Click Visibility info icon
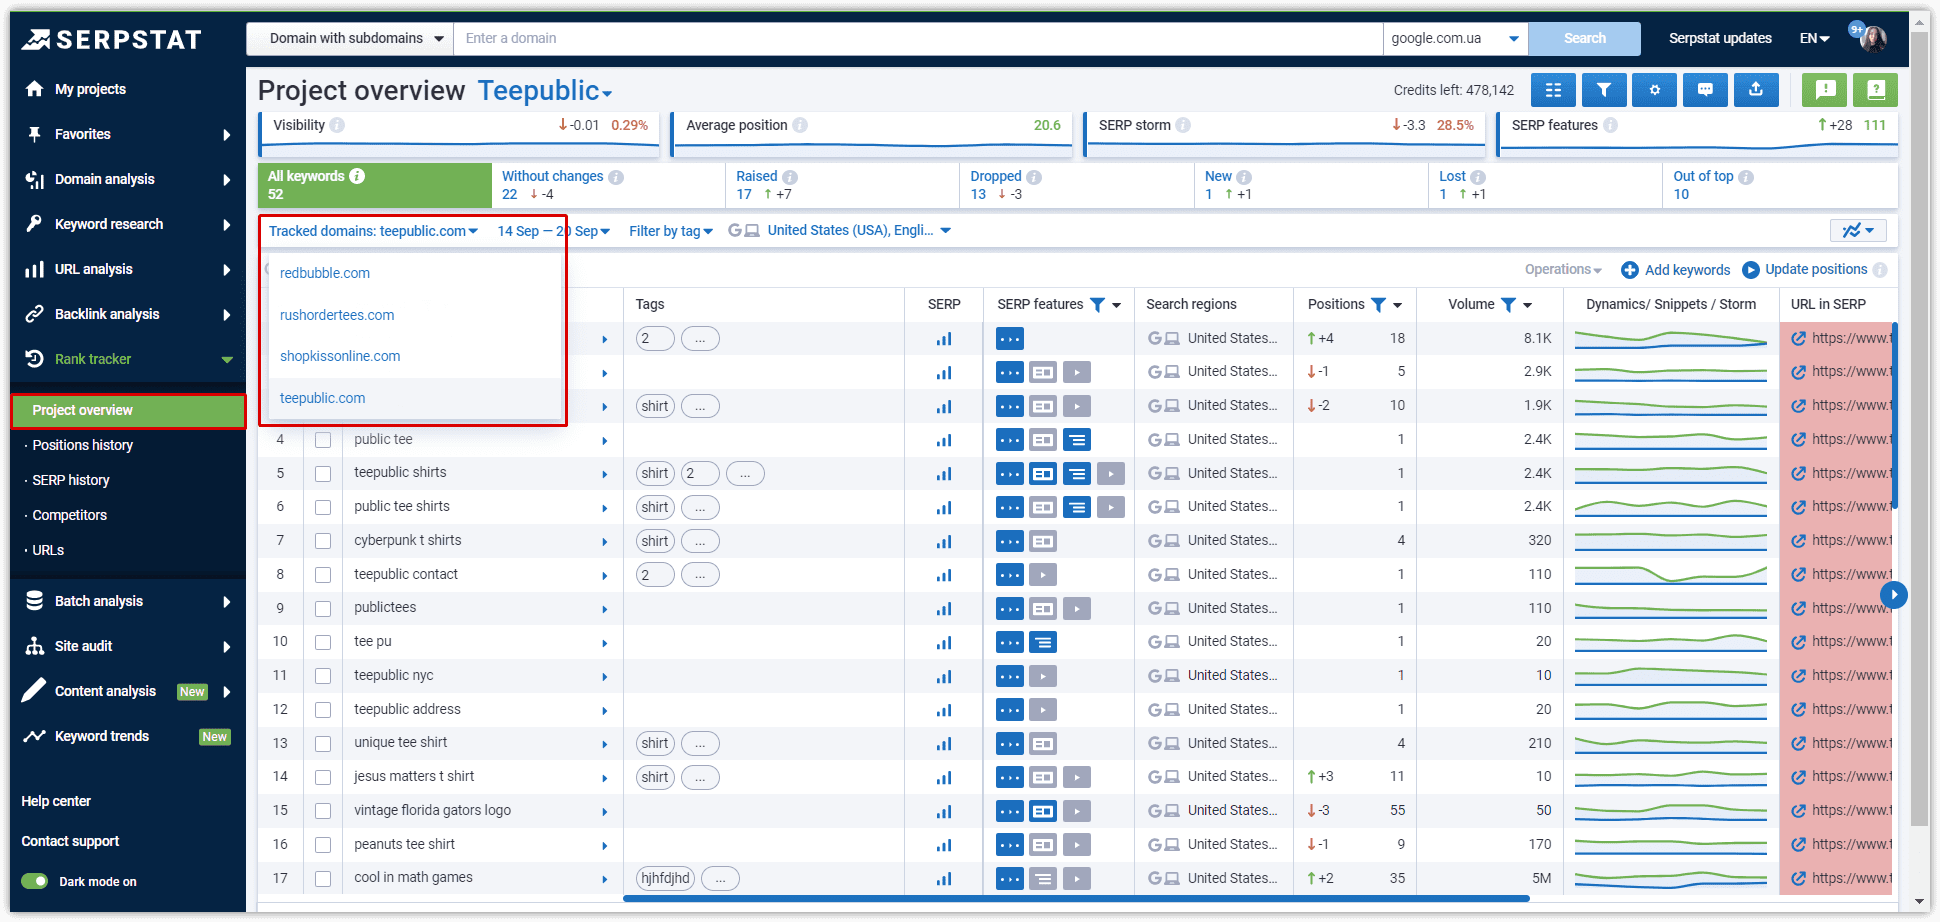 [x=337, y=125]
